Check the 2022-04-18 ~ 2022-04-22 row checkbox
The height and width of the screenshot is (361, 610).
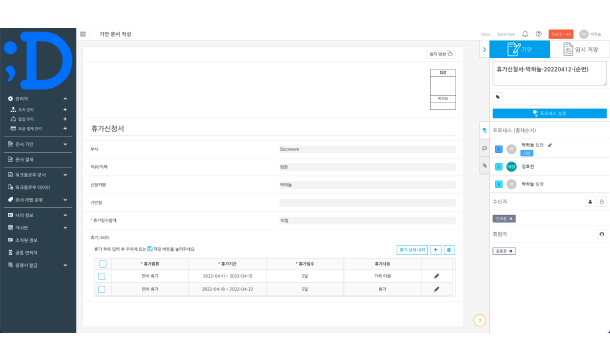[102, 289]
